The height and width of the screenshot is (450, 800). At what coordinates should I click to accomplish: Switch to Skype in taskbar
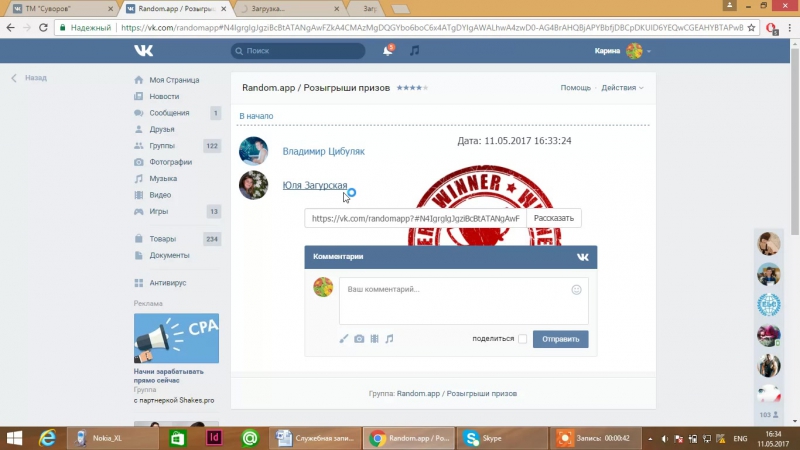point(502,438)
